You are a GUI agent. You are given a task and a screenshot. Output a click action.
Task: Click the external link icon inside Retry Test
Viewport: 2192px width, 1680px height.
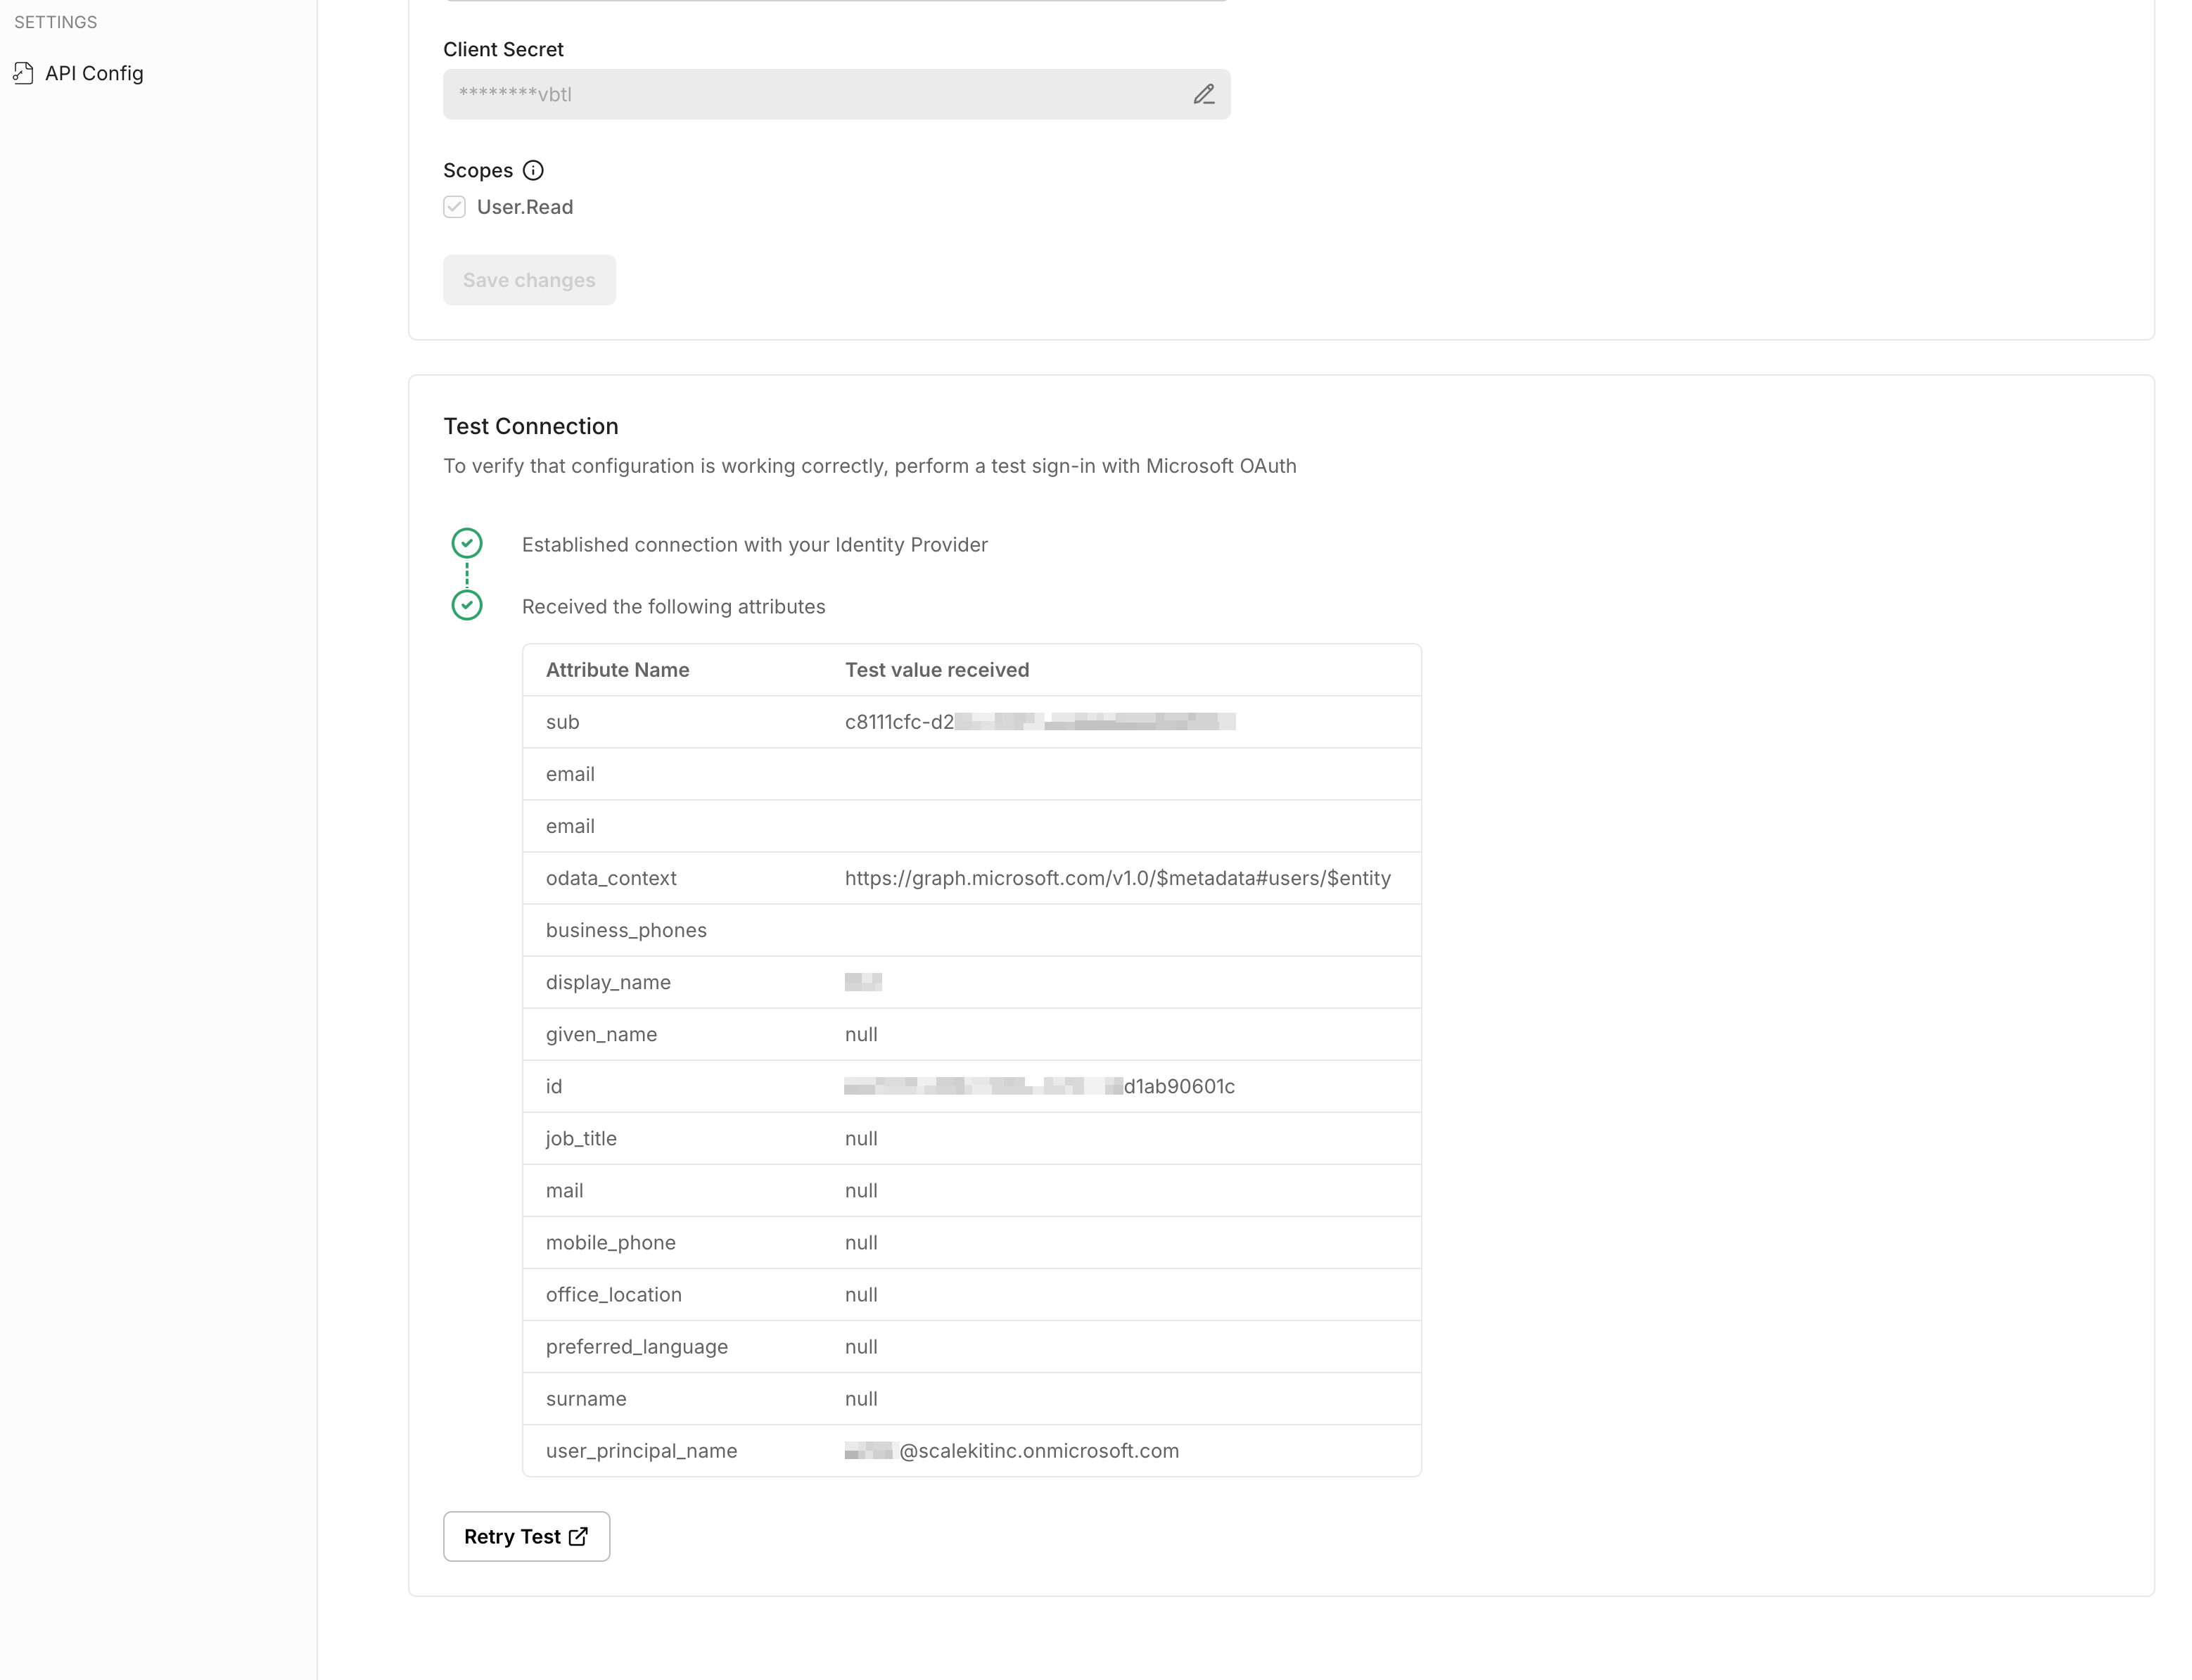pos(578,1536)
